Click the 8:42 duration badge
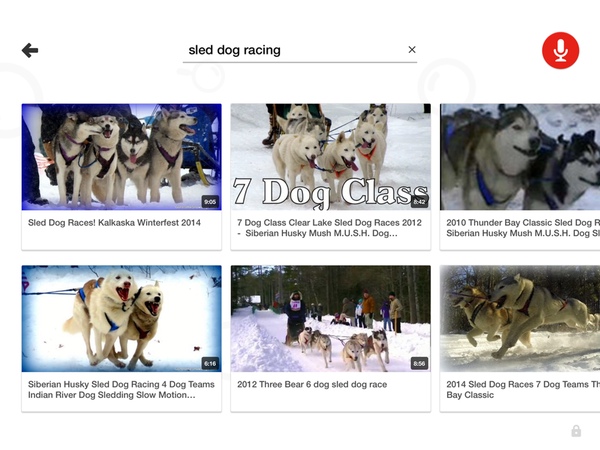The height and width of the screenshot is (450, 600). [419, 202]
